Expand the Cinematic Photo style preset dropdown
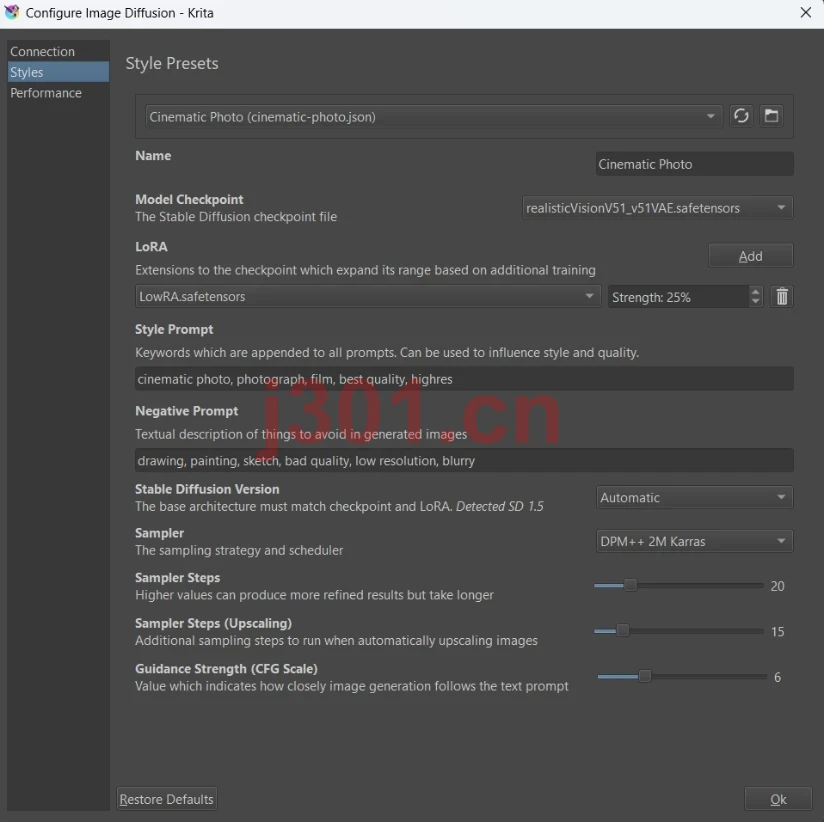The width and height of the screenshot is (824, 822). (x=434, y=116)
